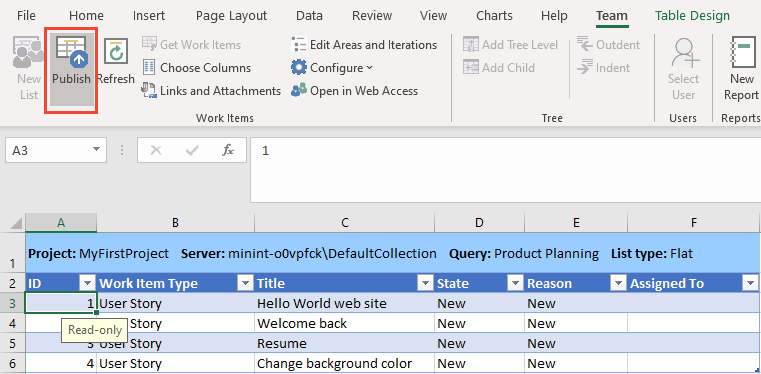Open the File menu
This screenshot has width=761, height=374.
point(26,16)
